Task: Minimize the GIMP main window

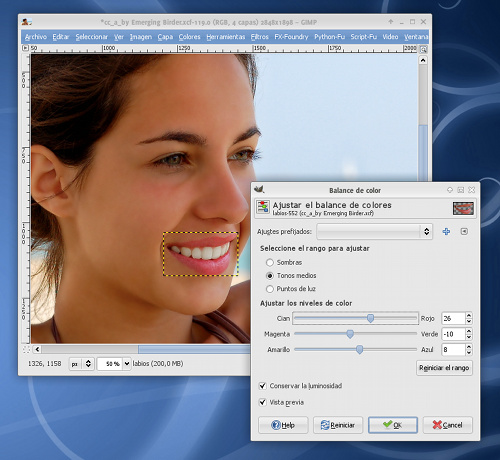Action: click(x=402, y=22)
